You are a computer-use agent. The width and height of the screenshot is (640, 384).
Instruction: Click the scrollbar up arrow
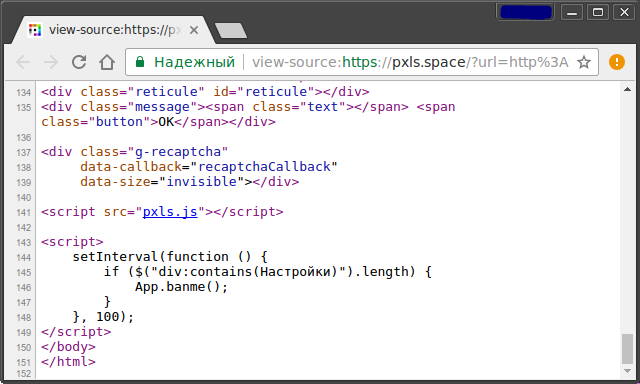click(x=627, y=89)
